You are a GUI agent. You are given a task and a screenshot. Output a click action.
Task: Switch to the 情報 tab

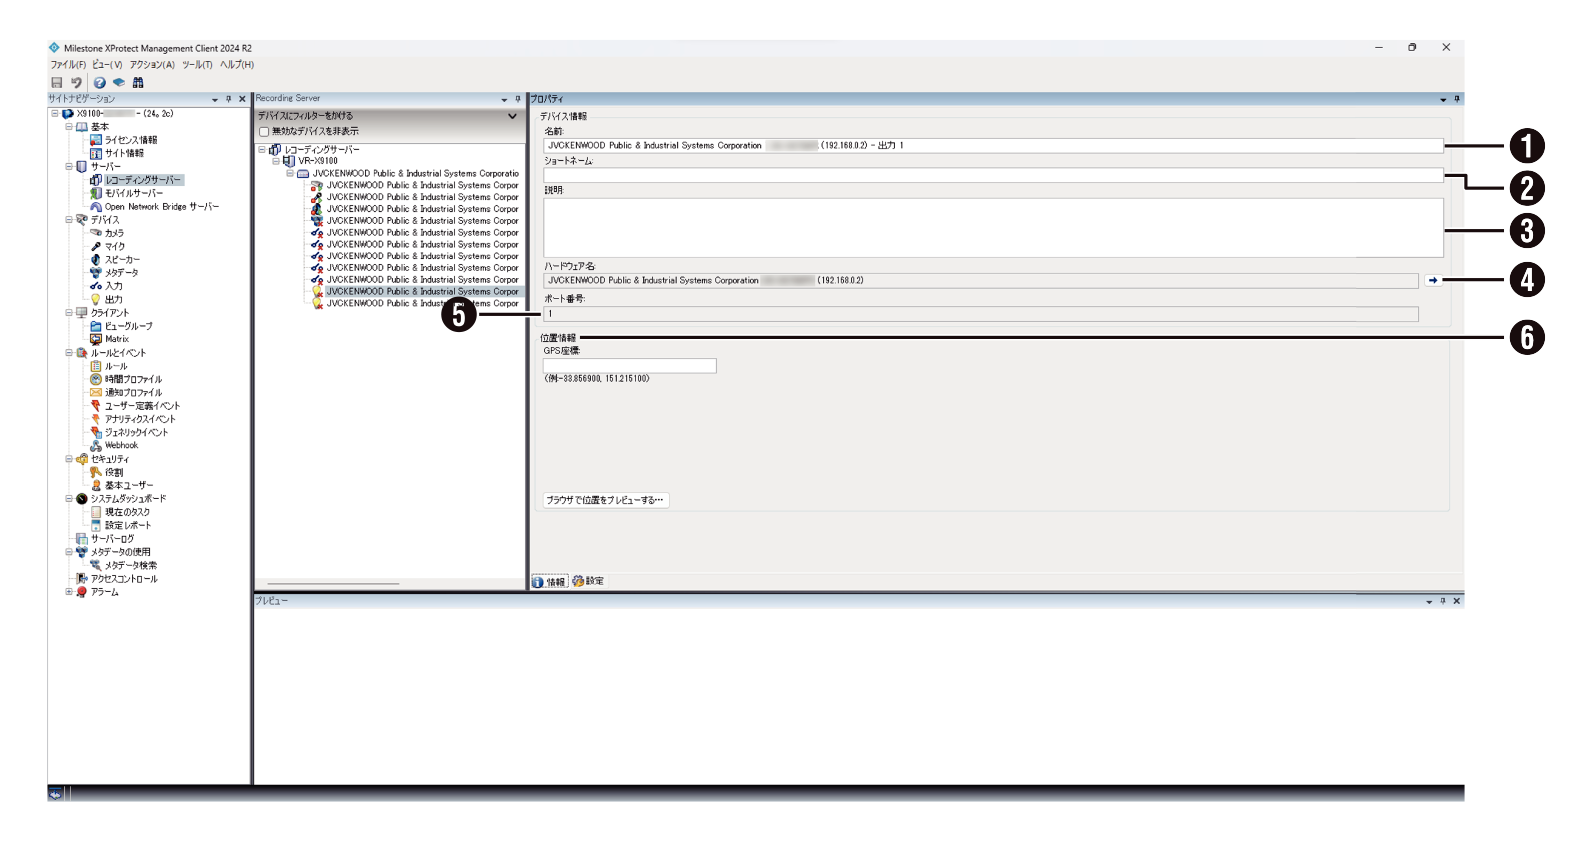[x=550, y=581]
